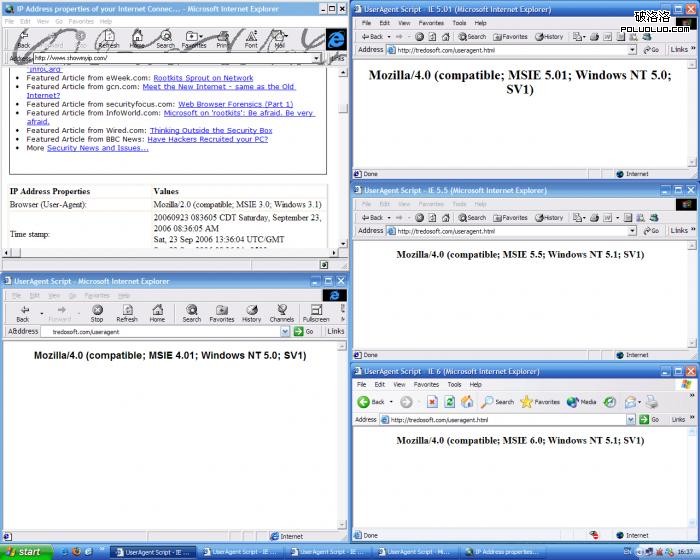Expand the Back history arrow in the IE 6 toolbar
This screenshot has height=560, width=700.
click(x=390, y=402)
